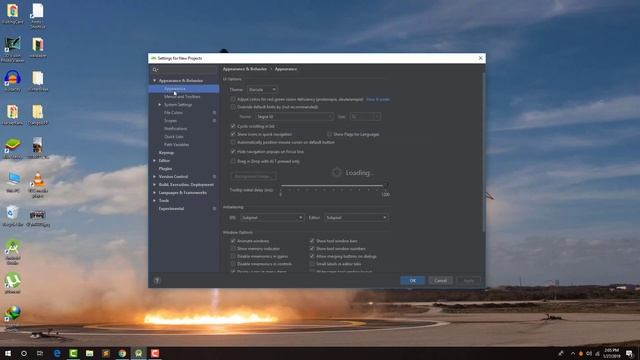Click Settings dialog vertical scrollbar
640x360 pixels.
(484, 151)
